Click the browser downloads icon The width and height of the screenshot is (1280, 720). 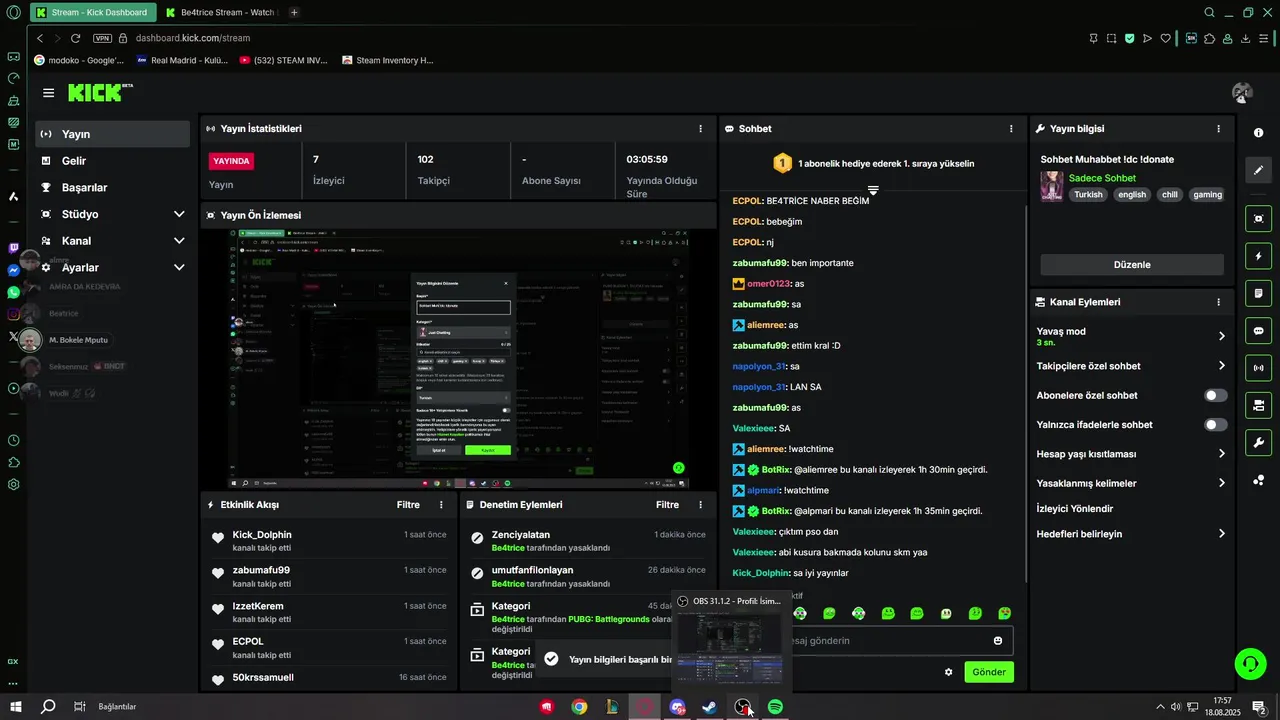coord(1246,38)
